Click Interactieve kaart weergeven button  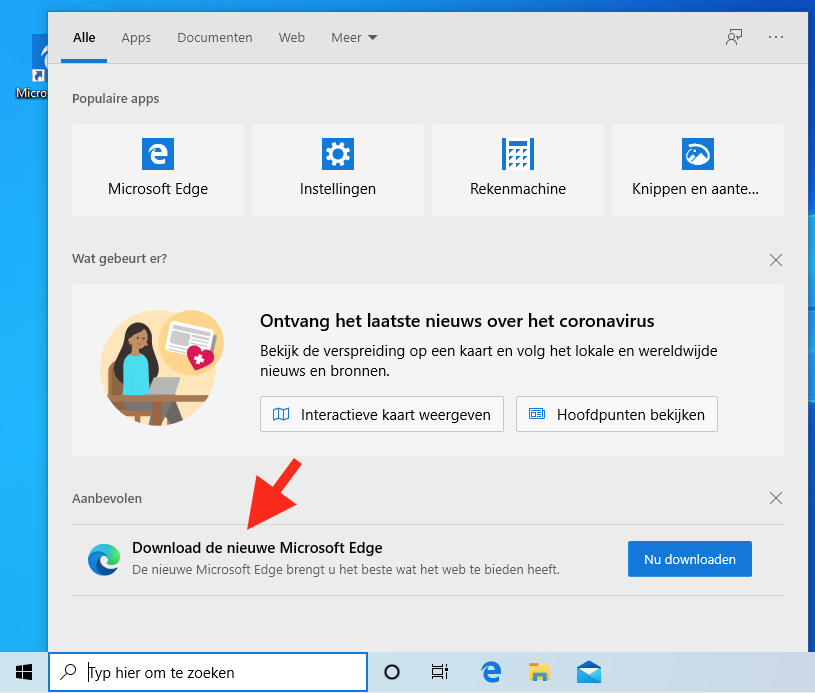tap(381, 414)
